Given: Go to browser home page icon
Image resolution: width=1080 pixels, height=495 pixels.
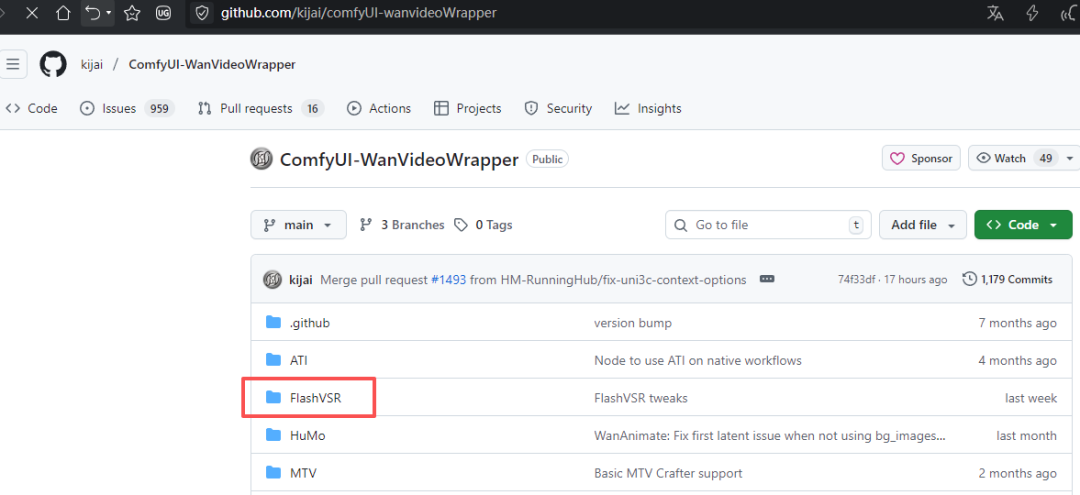Looking at the screenshot, I should point(63,13).
